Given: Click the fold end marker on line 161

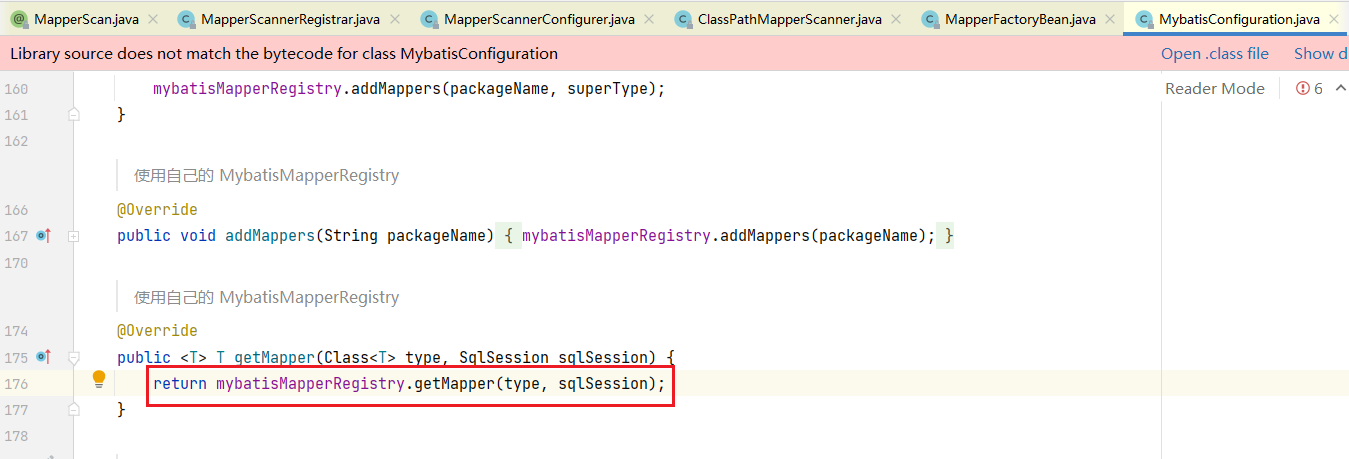Looking at the screenshot, I should click(73, 115).
